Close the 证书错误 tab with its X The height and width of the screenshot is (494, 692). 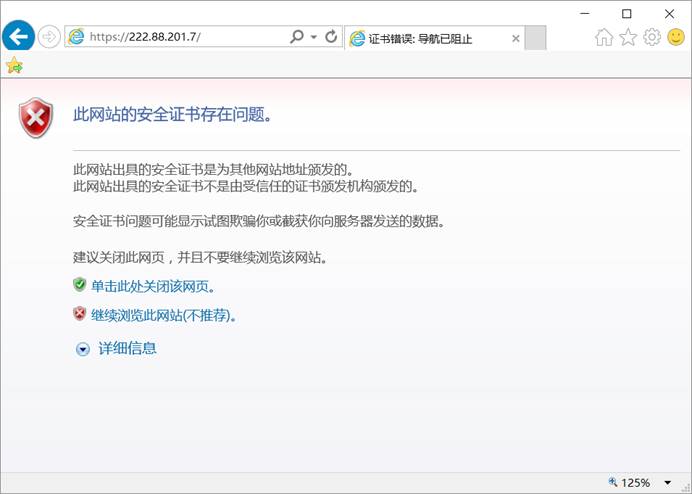click(x=516, y=39)
